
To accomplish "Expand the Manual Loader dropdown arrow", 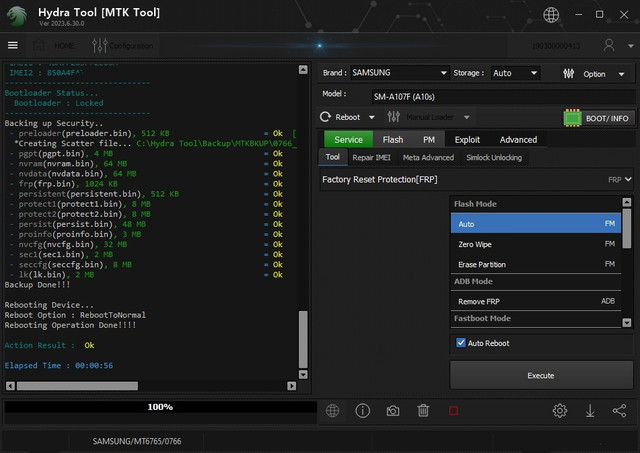I will click(467, 118).
